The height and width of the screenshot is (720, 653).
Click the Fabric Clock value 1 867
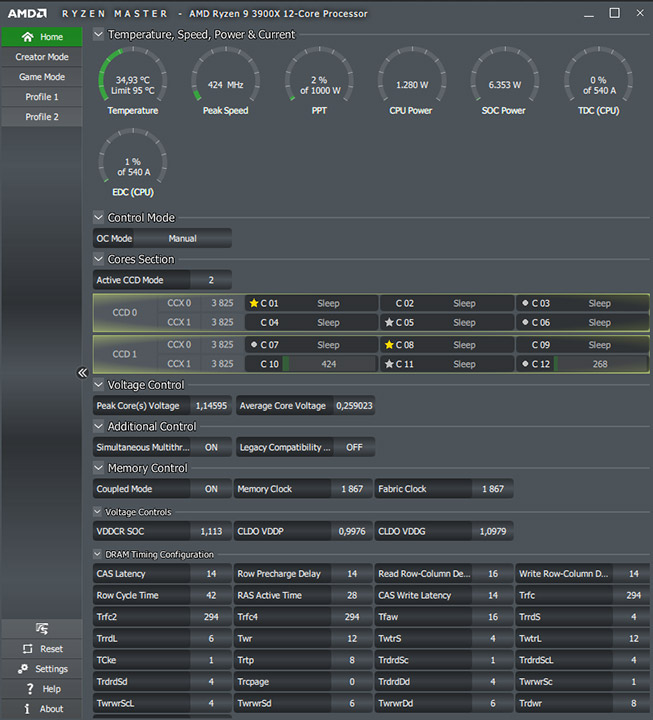tap(493, 489)
